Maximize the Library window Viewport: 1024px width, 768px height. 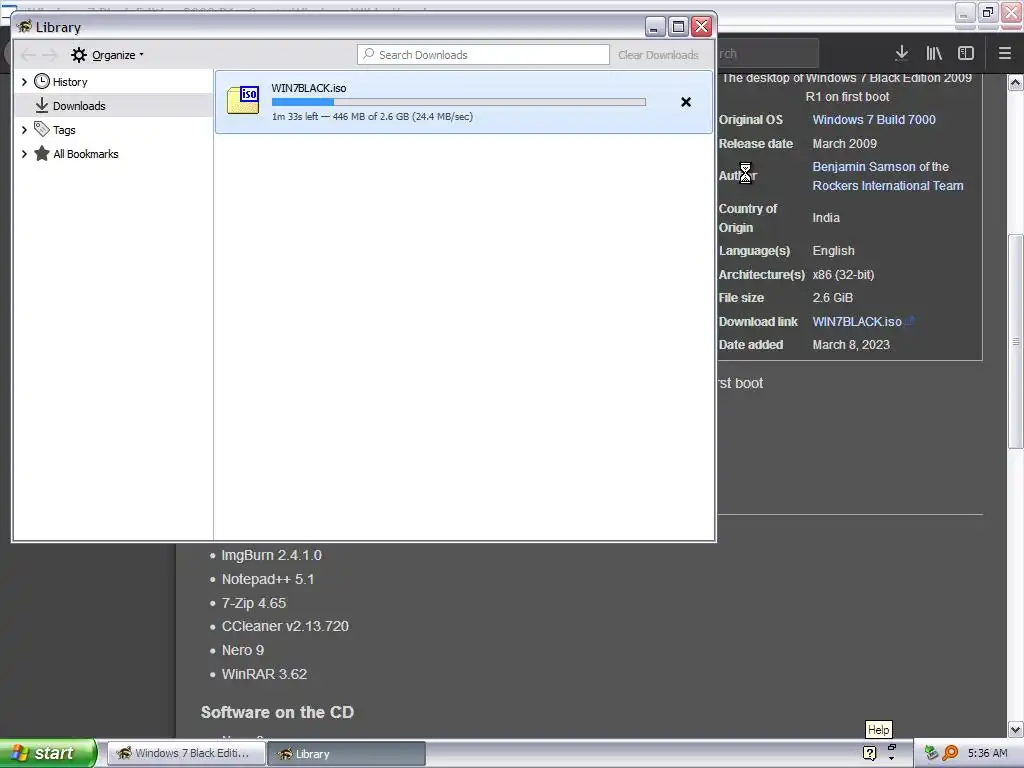coord(679,26)
